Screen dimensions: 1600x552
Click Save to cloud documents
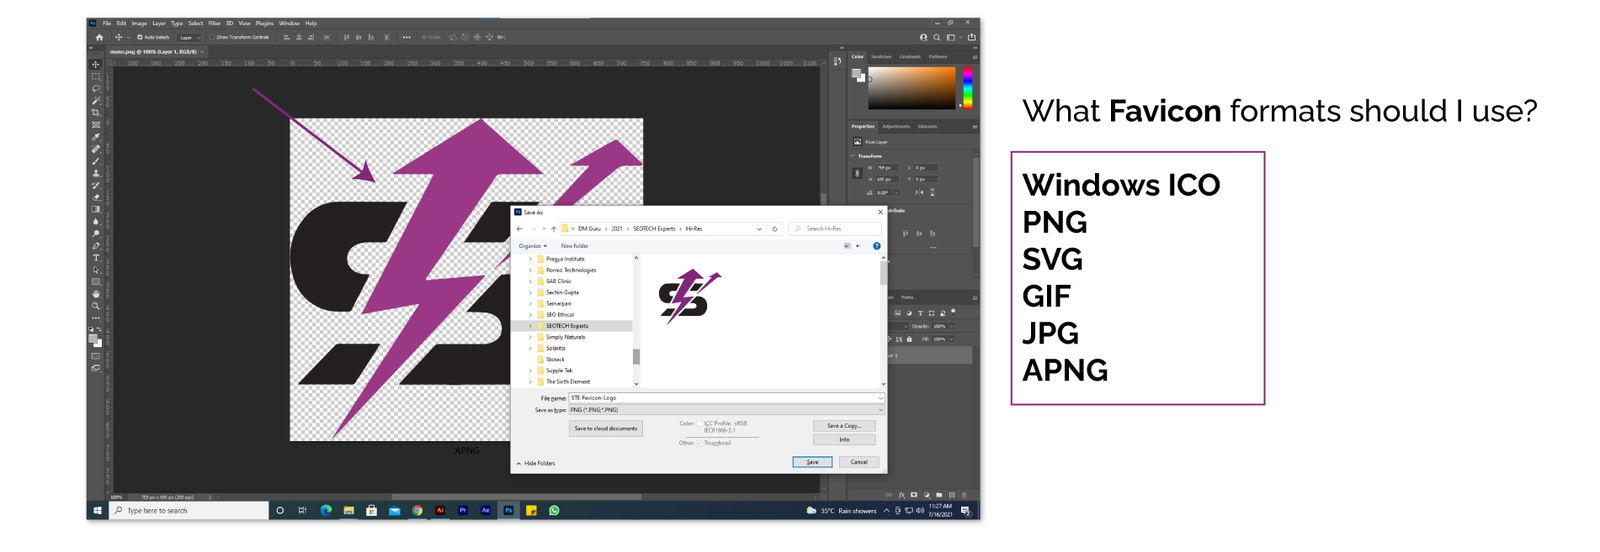(x=606, y=428)
